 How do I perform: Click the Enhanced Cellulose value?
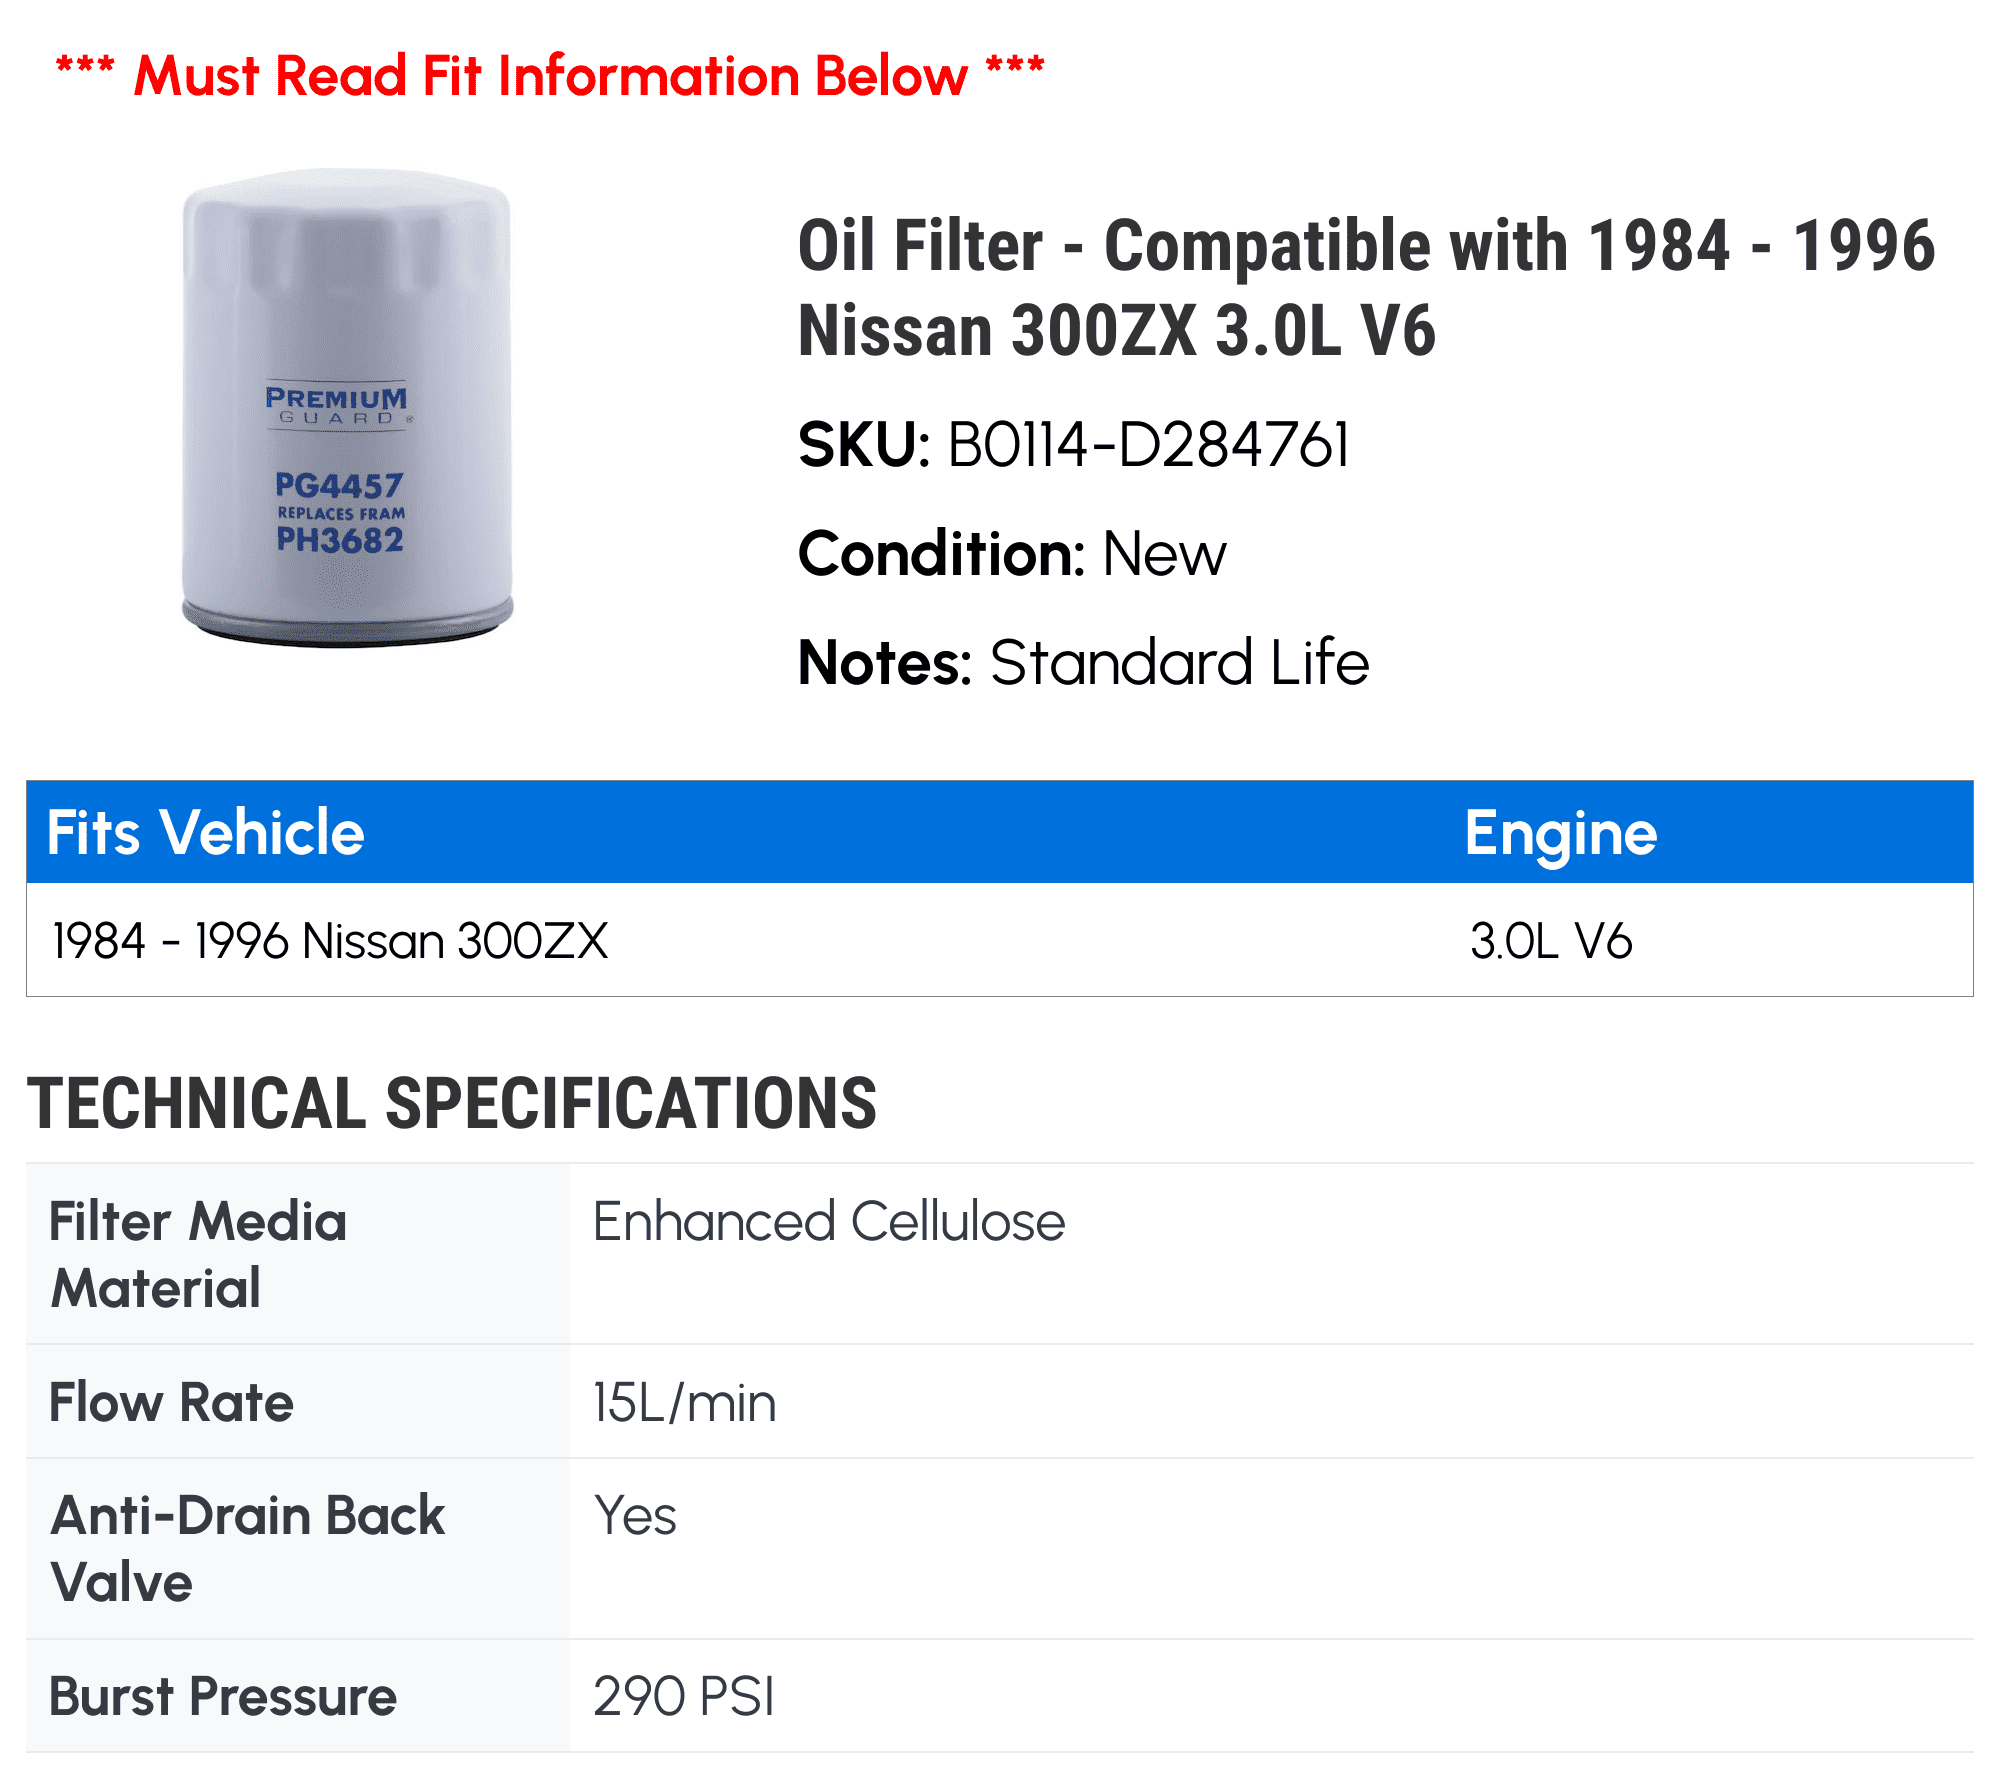[829, 1222]
